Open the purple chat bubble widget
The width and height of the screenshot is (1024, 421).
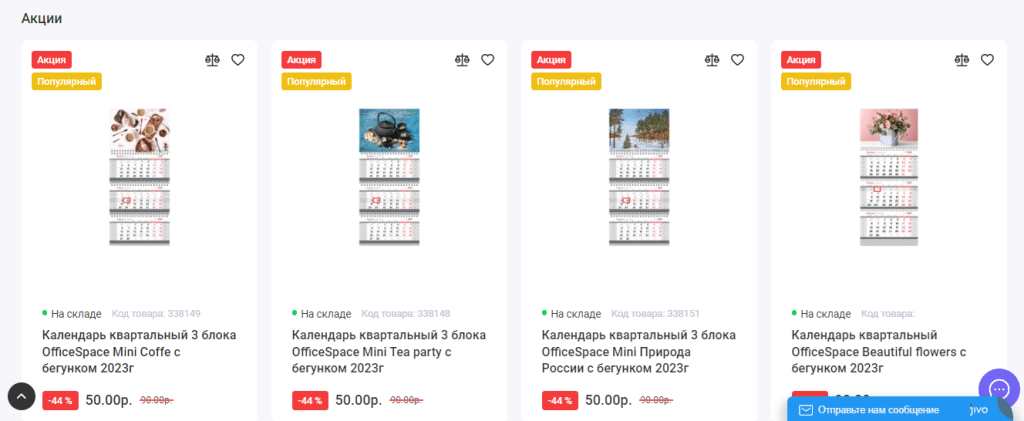tap(998, 388)
